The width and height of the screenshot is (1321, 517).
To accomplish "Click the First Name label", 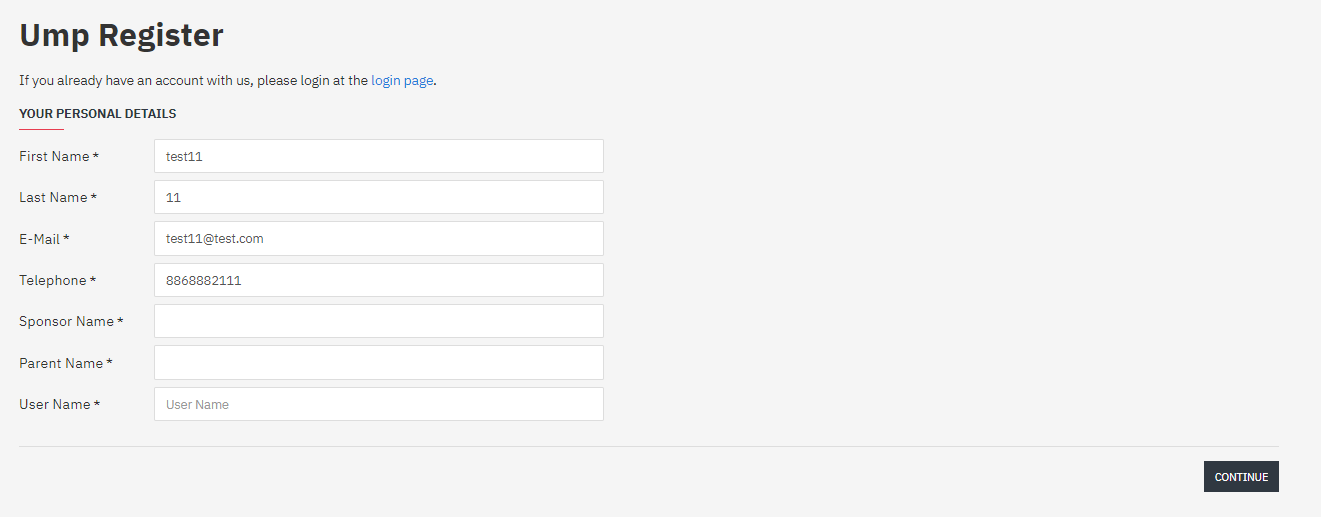I will [54, 156].
